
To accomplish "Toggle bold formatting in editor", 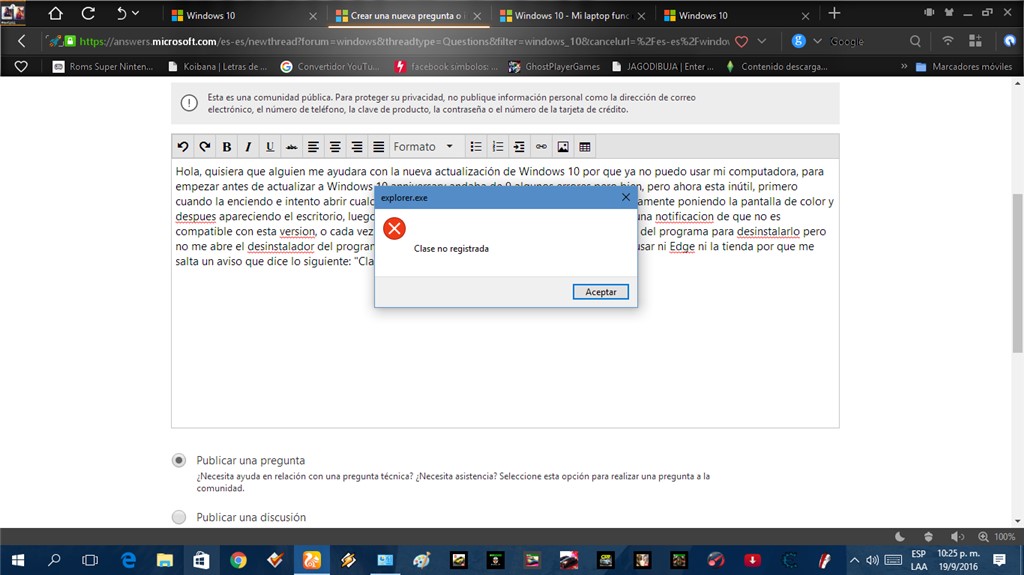I will [227, 147].
